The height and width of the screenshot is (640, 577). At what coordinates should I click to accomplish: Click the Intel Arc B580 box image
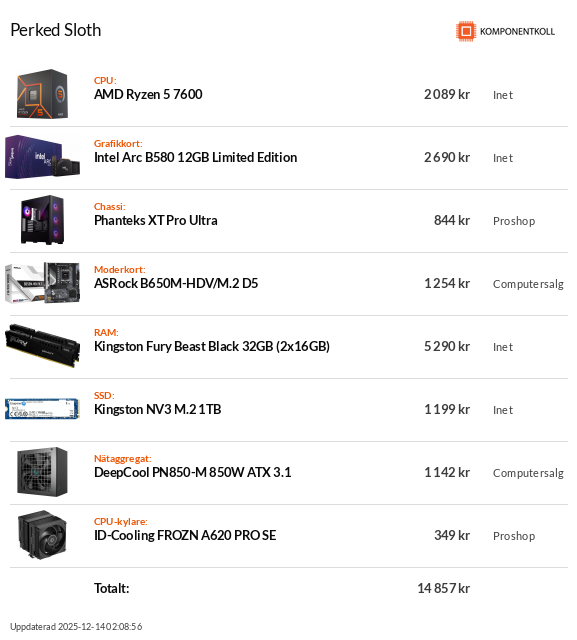click(42, 157)
